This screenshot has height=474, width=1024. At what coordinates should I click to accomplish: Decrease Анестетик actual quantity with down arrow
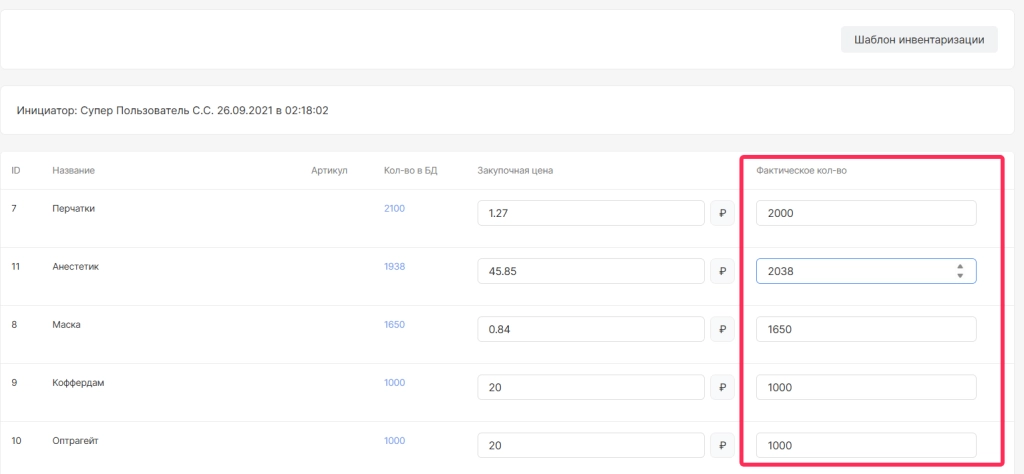click(960, 276)
